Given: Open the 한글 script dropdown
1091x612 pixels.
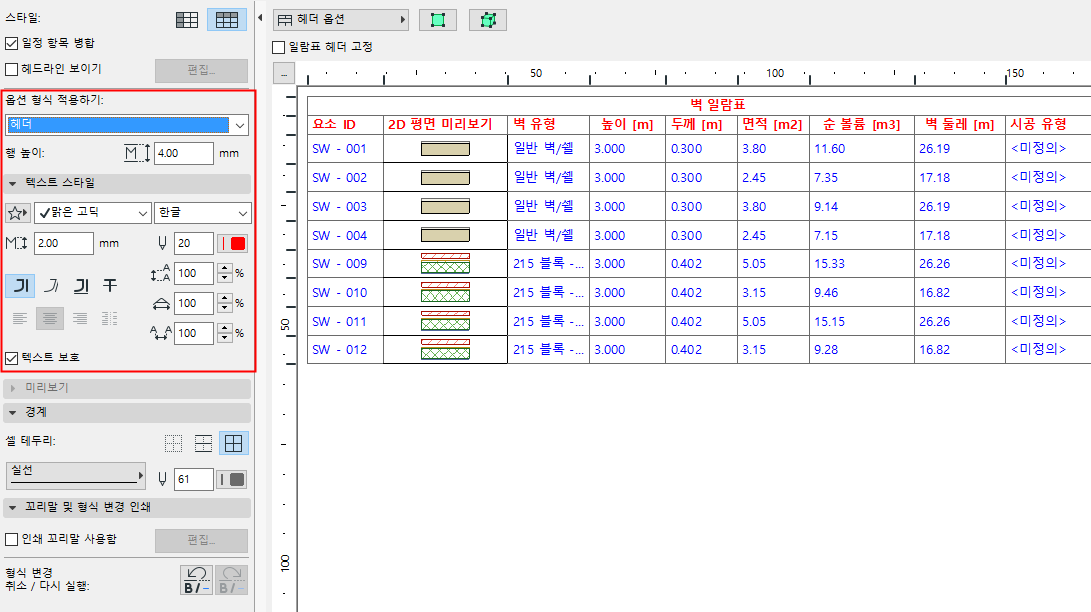Looking at the screenshot, I should (202, 213).
